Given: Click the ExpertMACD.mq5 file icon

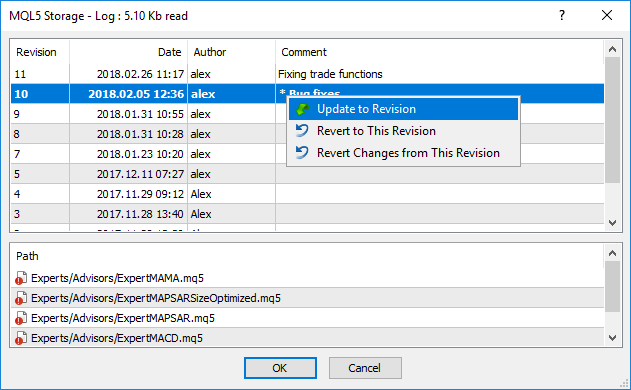Looking at the screenshot, I should [21, 338].
